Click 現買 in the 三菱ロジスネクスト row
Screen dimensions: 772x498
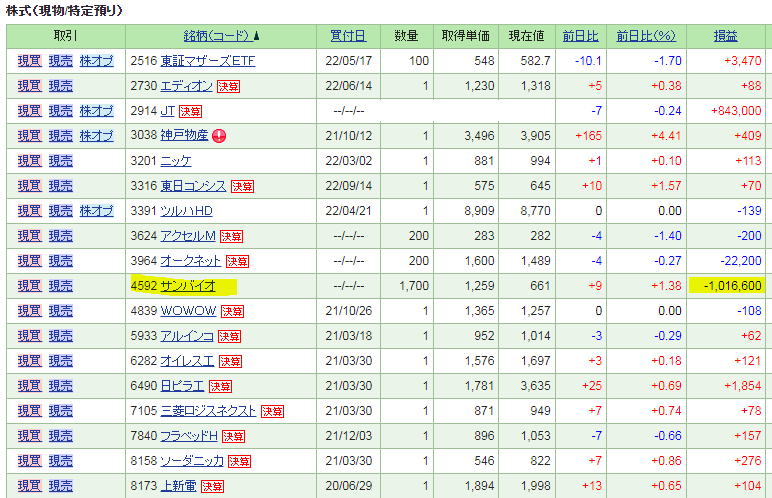pyautogui.click(x=30, y=411)
